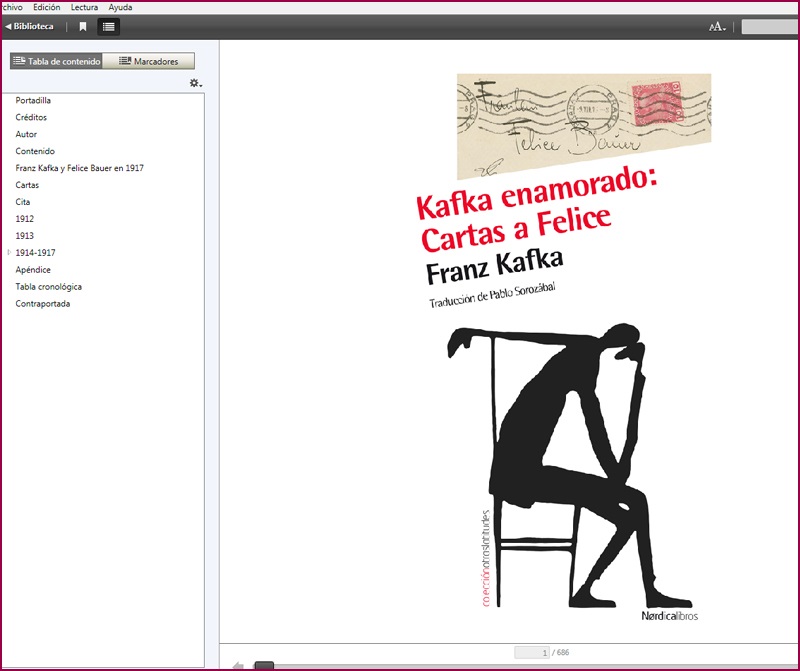Go back to Biblioteca library view

pyautogui.click(x=29, y=27)
